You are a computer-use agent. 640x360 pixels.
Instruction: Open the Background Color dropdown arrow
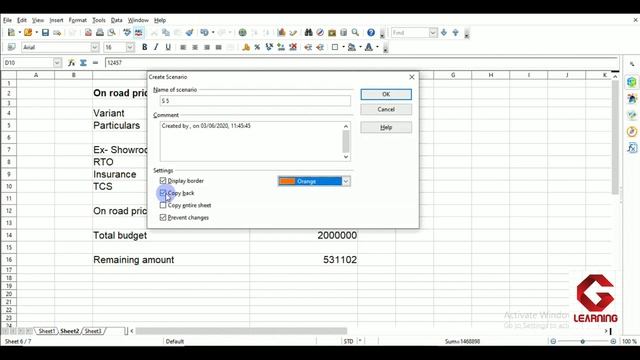360,47
